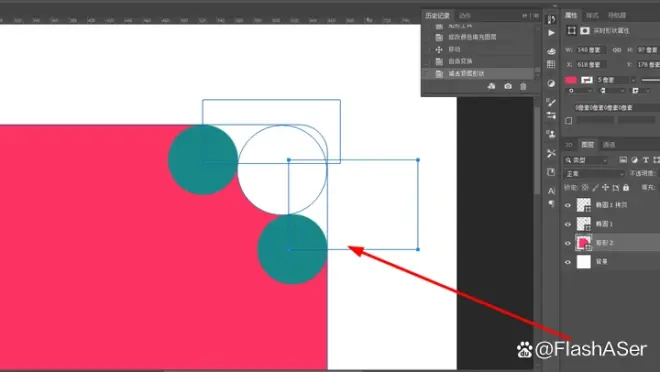The height and width of the screenshot is (372, 660).
Task: Open the Brush Settings icon in collapsed dock
Action: [x=551, y=102]
